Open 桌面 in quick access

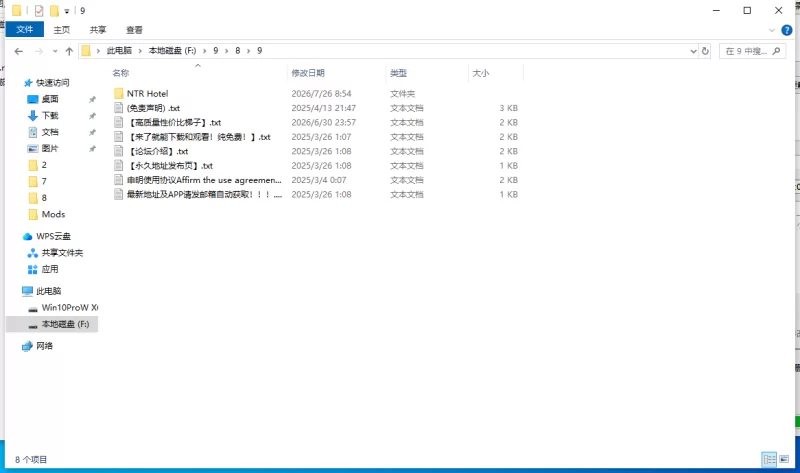(50, 99)
